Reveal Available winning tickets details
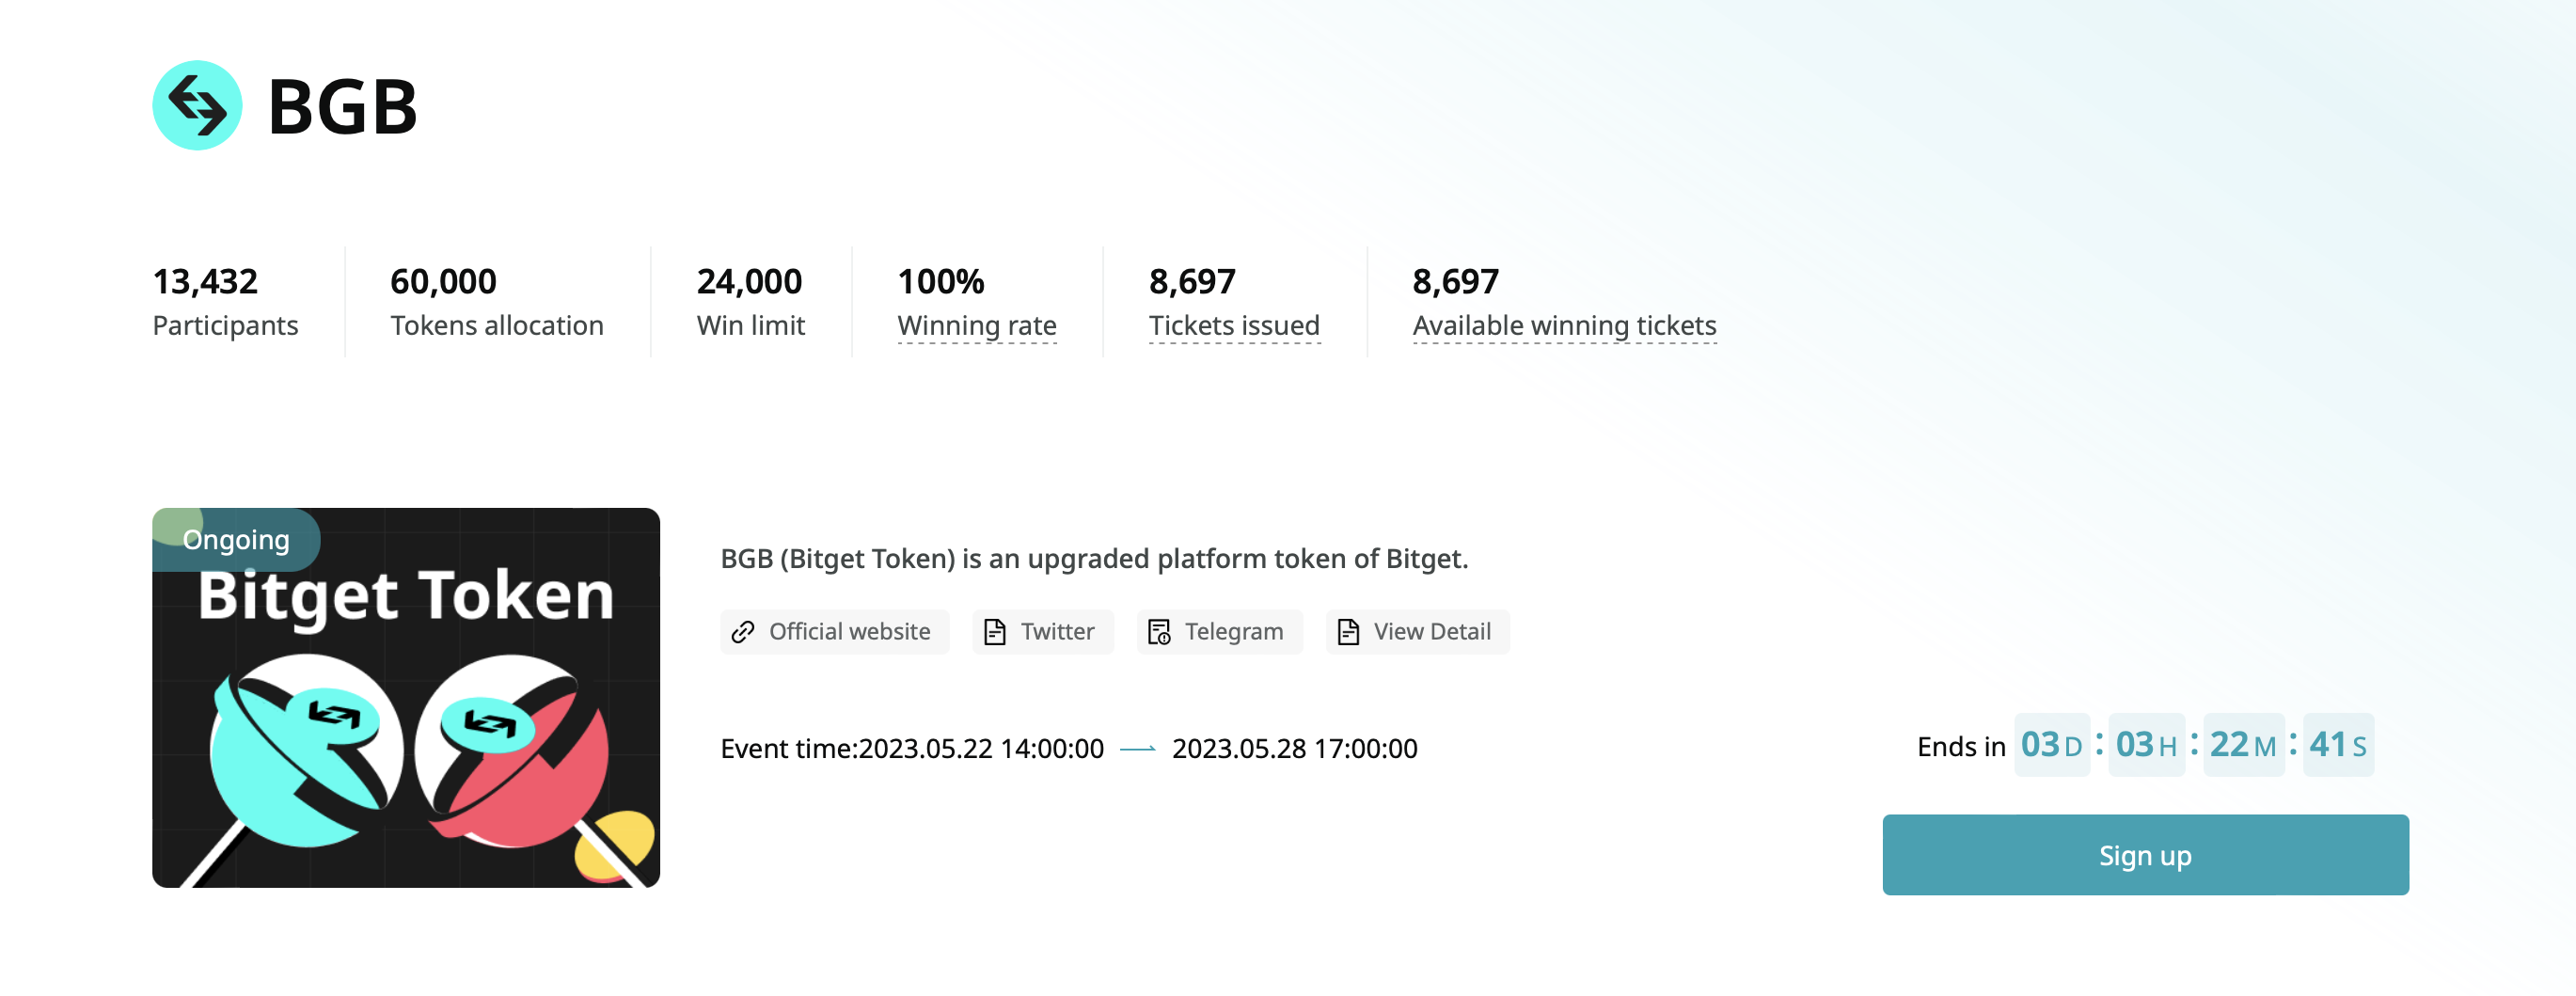 [1564, 325]
